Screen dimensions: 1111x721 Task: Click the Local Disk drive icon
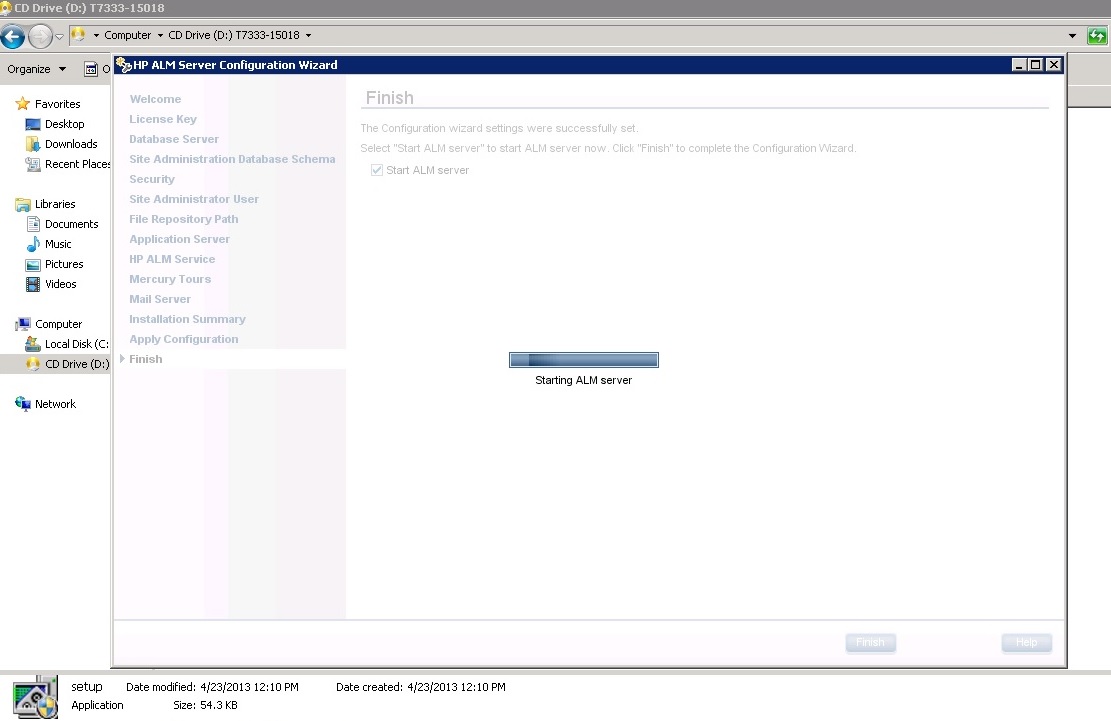[x=33, y=344]
